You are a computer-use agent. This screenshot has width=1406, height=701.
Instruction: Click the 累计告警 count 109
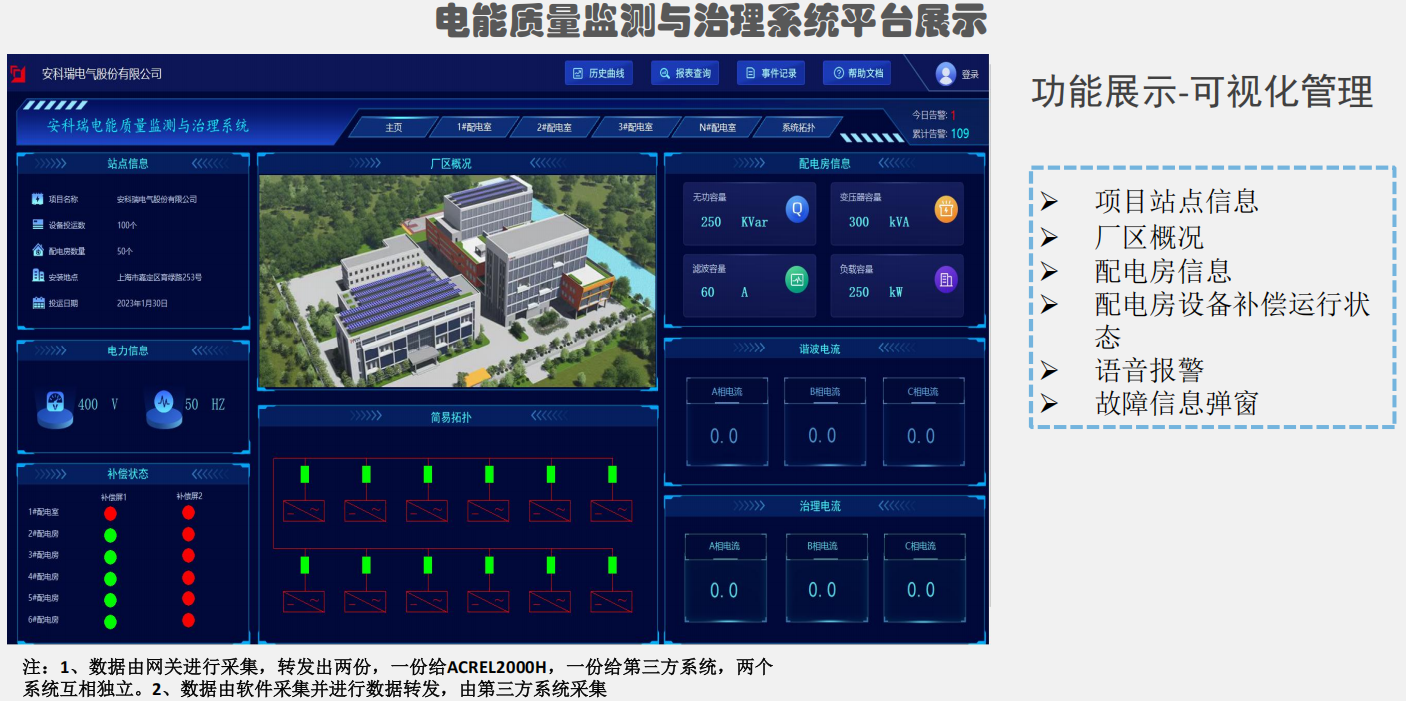[960, 134]
